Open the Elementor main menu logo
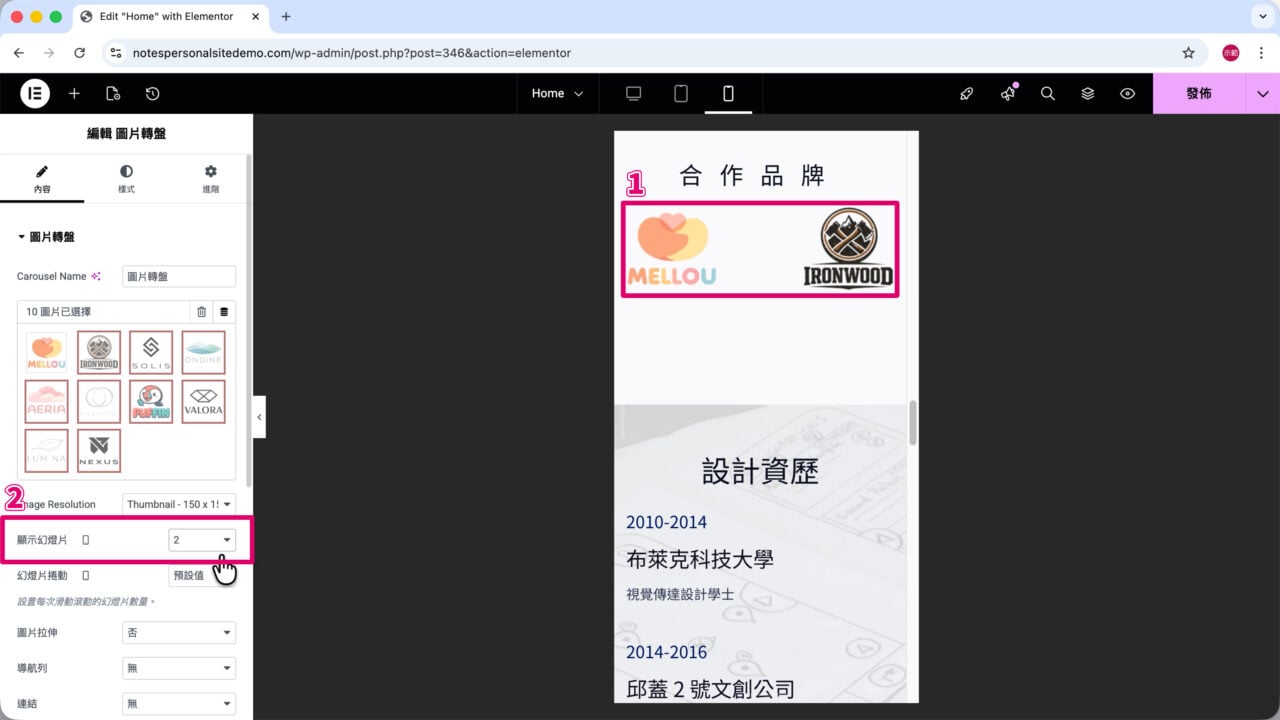Image resolution: width=1280 pixels, height=720 pixels. pos(35,93)
